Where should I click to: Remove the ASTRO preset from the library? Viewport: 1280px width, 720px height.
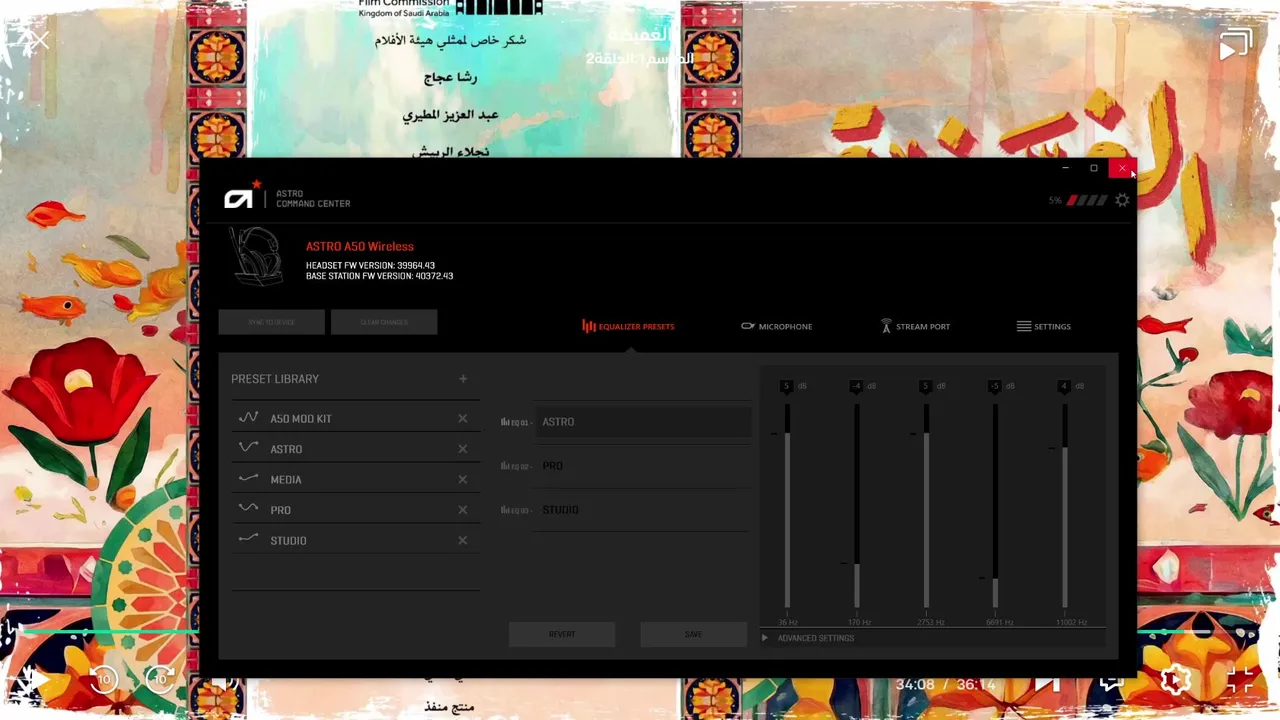click(x=463, y=449)
